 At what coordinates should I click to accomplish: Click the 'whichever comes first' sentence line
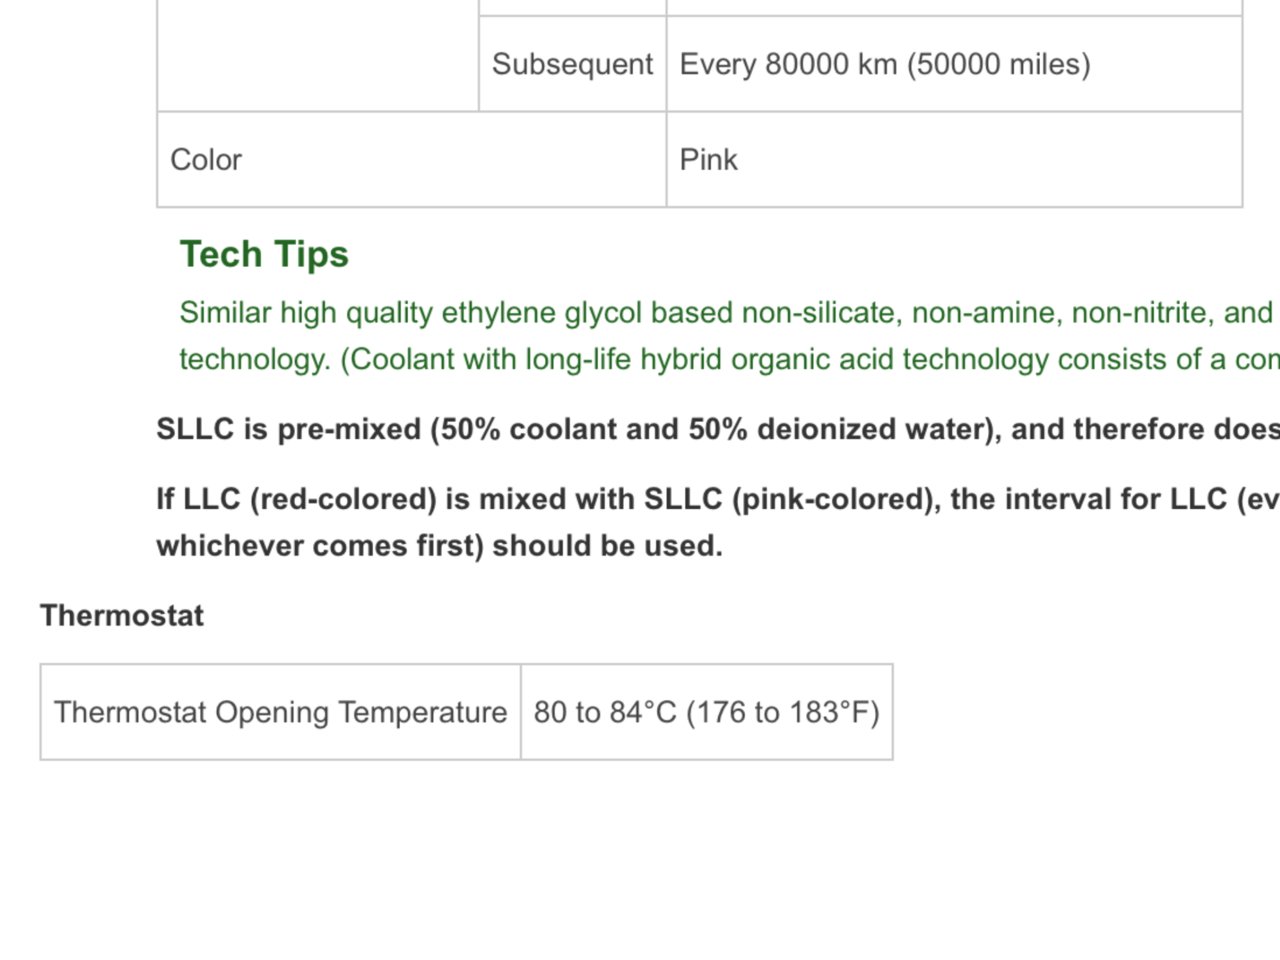point(439,546)
